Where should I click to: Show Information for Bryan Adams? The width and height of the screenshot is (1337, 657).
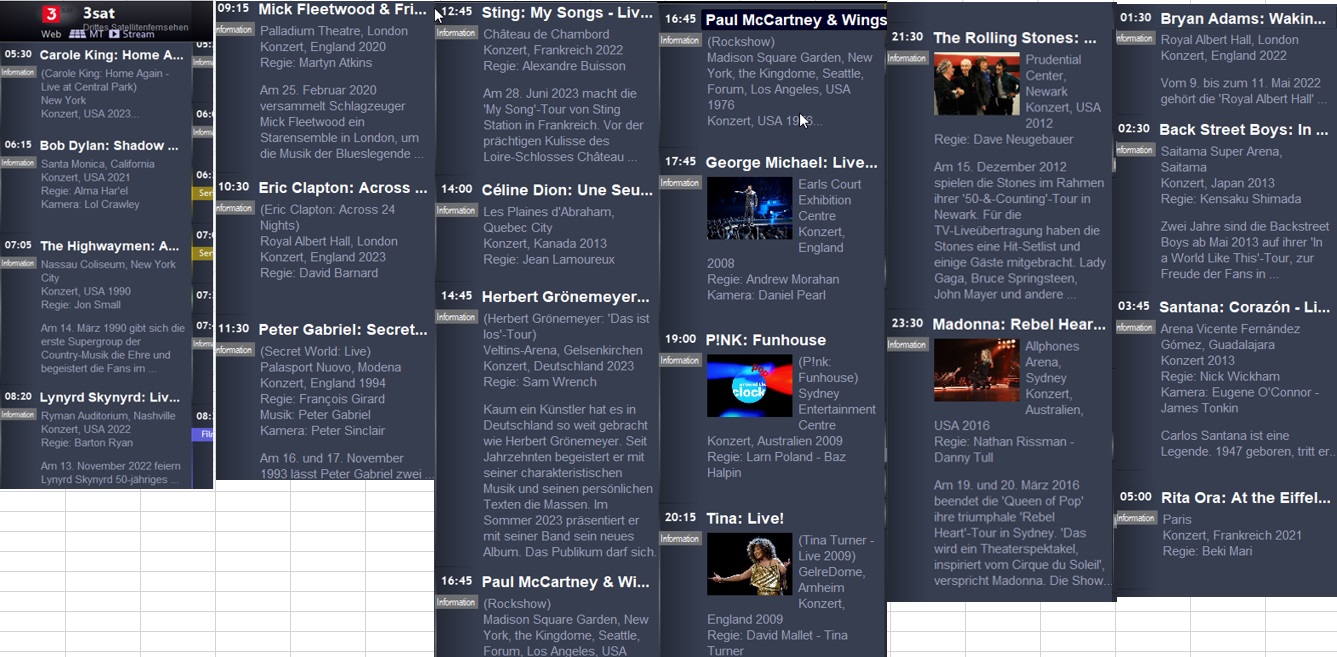point(1135,38)
